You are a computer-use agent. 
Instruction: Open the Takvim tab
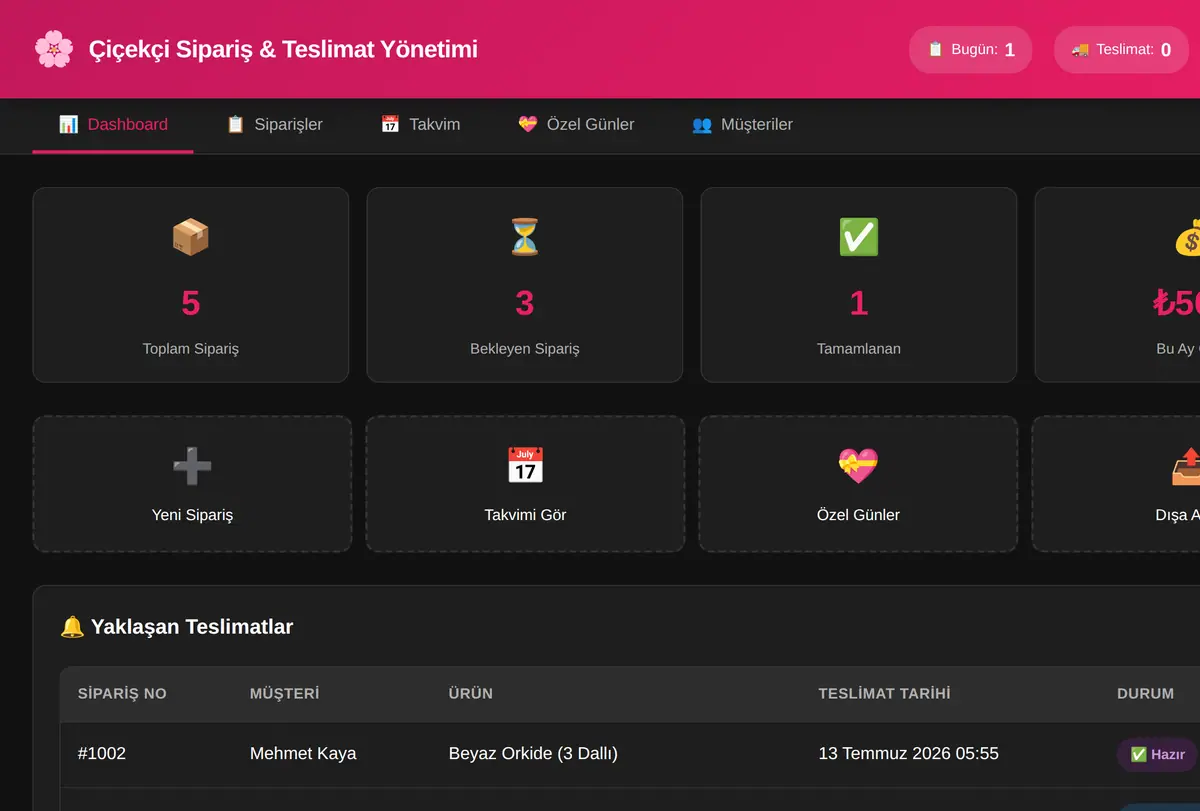420,125
